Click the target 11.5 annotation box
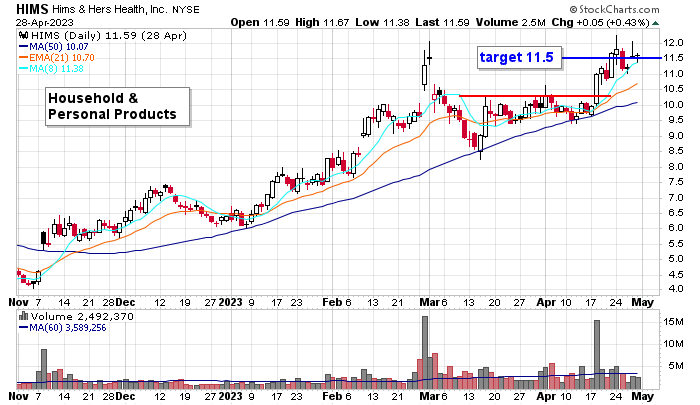 [x=519, y=58]
